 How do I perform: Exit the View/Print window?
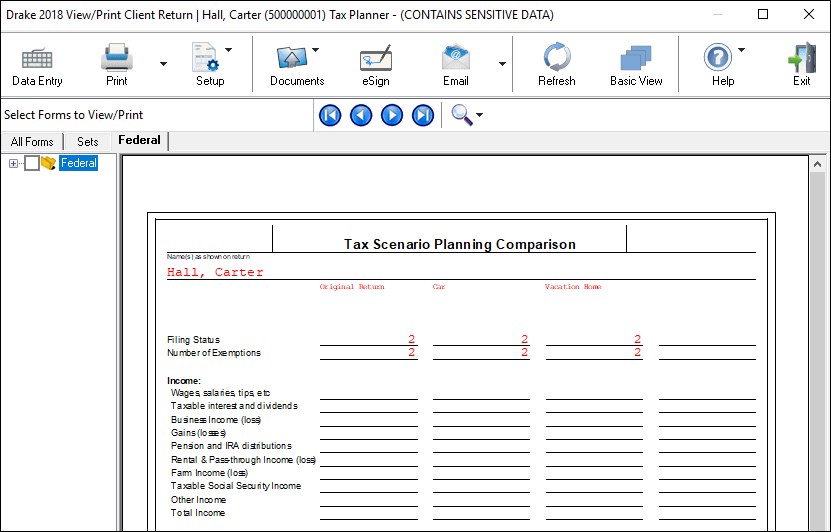pos(801,57)
